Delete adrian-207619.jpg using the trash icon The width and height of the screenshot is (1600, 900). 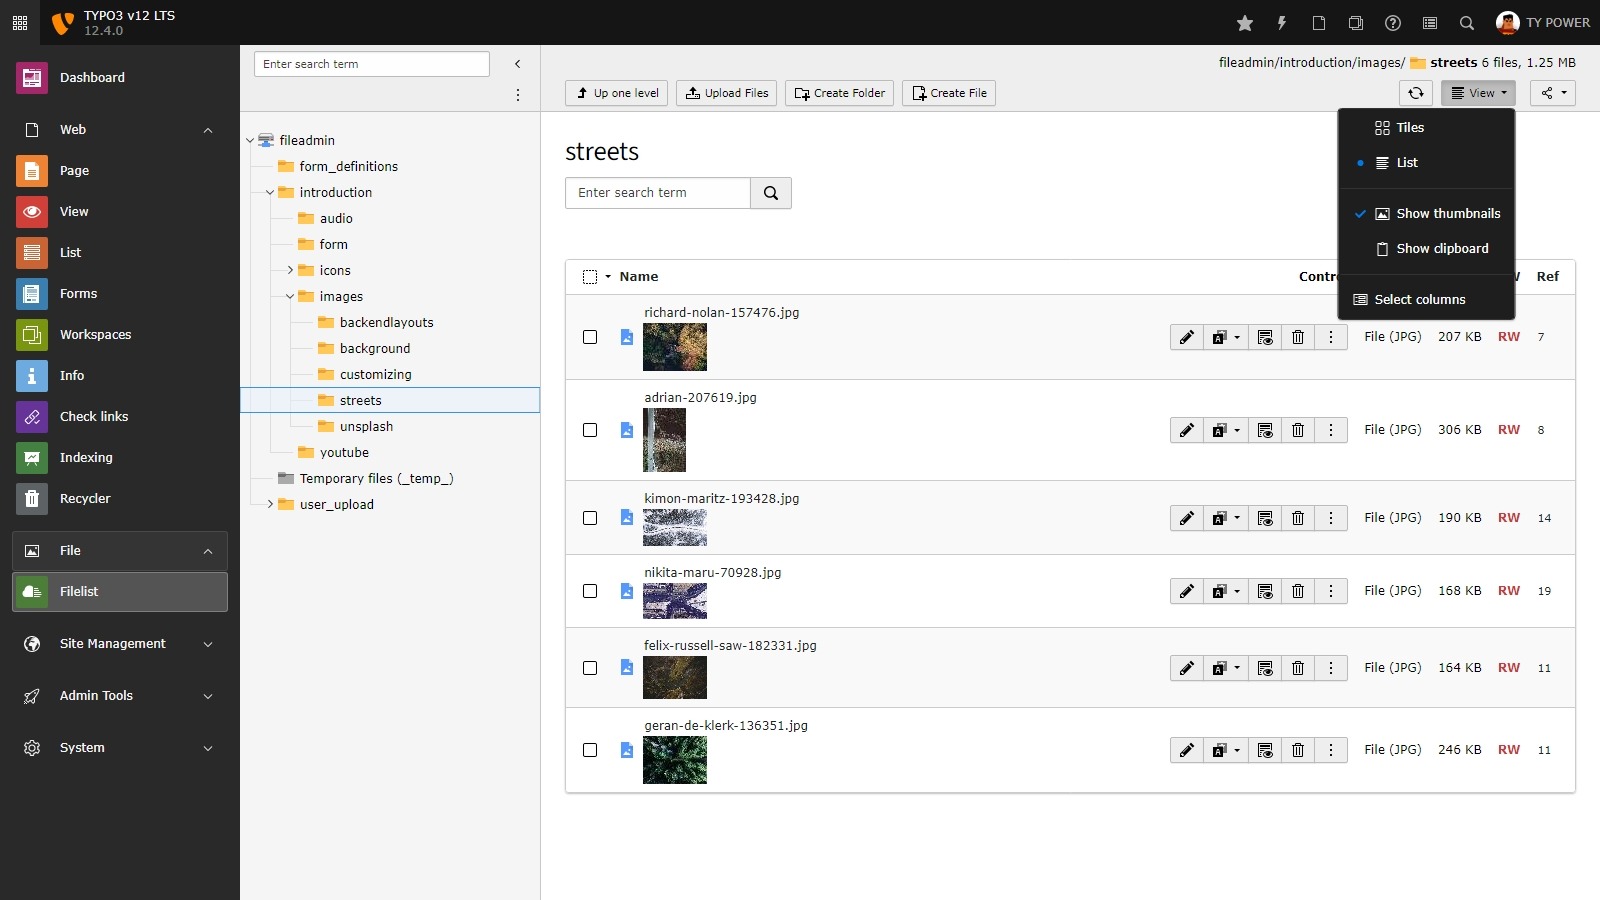pos(1297,430)
